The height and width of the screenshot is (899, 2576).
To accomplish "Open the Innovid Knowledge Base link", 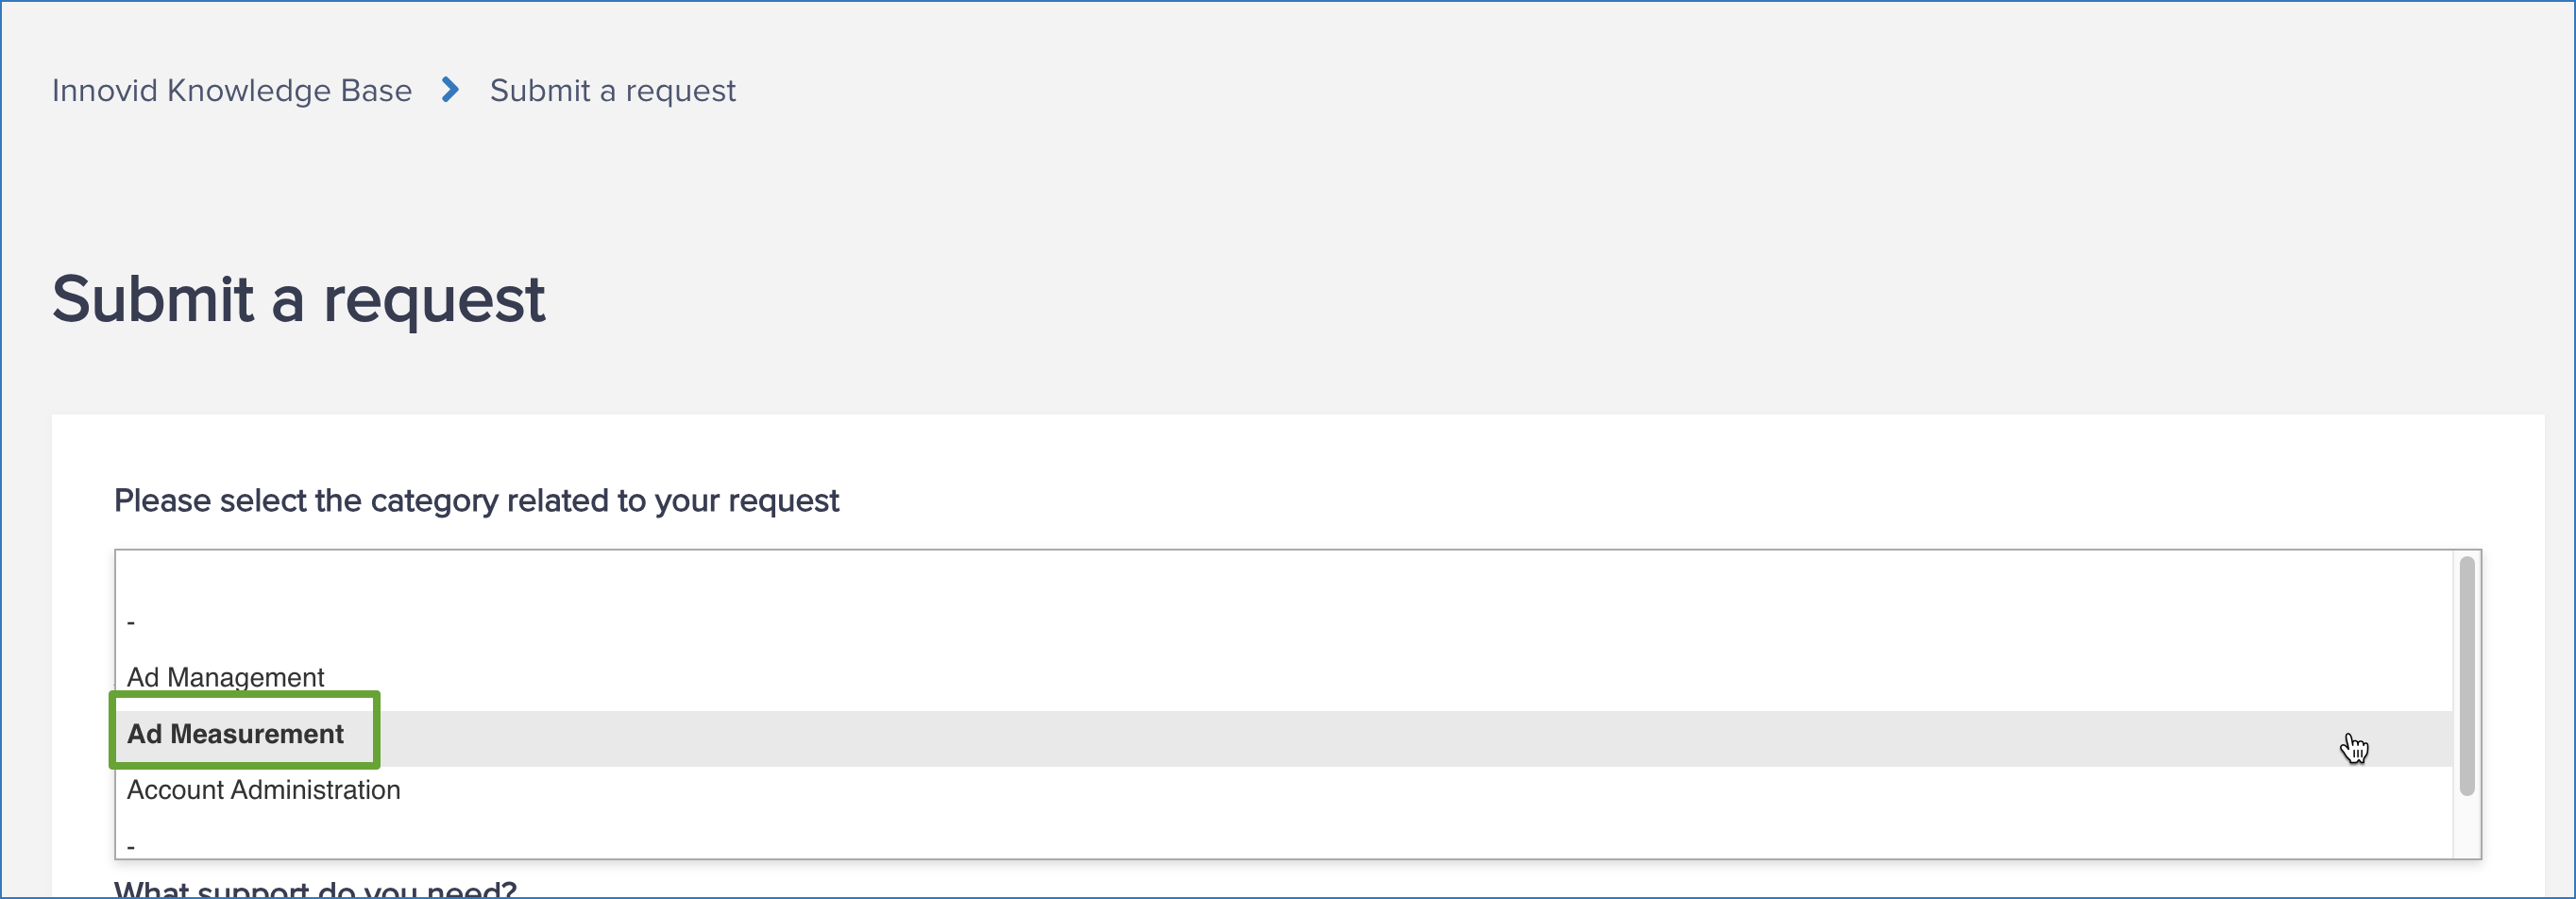I will [x=231, y=90].
